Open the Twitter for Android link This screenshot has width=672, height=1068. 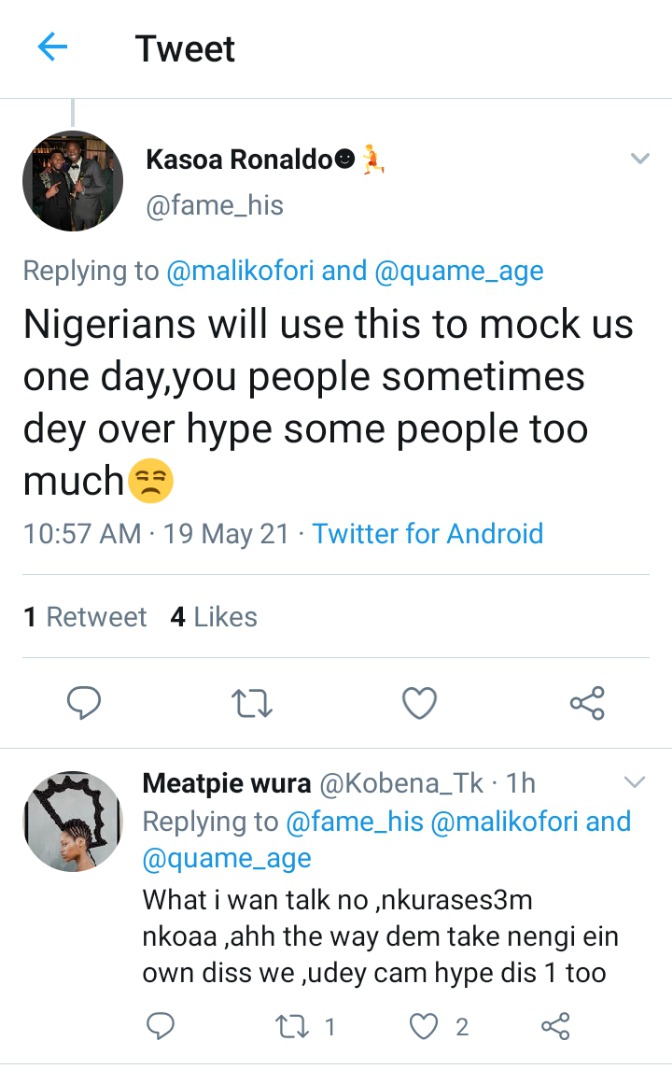coord(428,533)
